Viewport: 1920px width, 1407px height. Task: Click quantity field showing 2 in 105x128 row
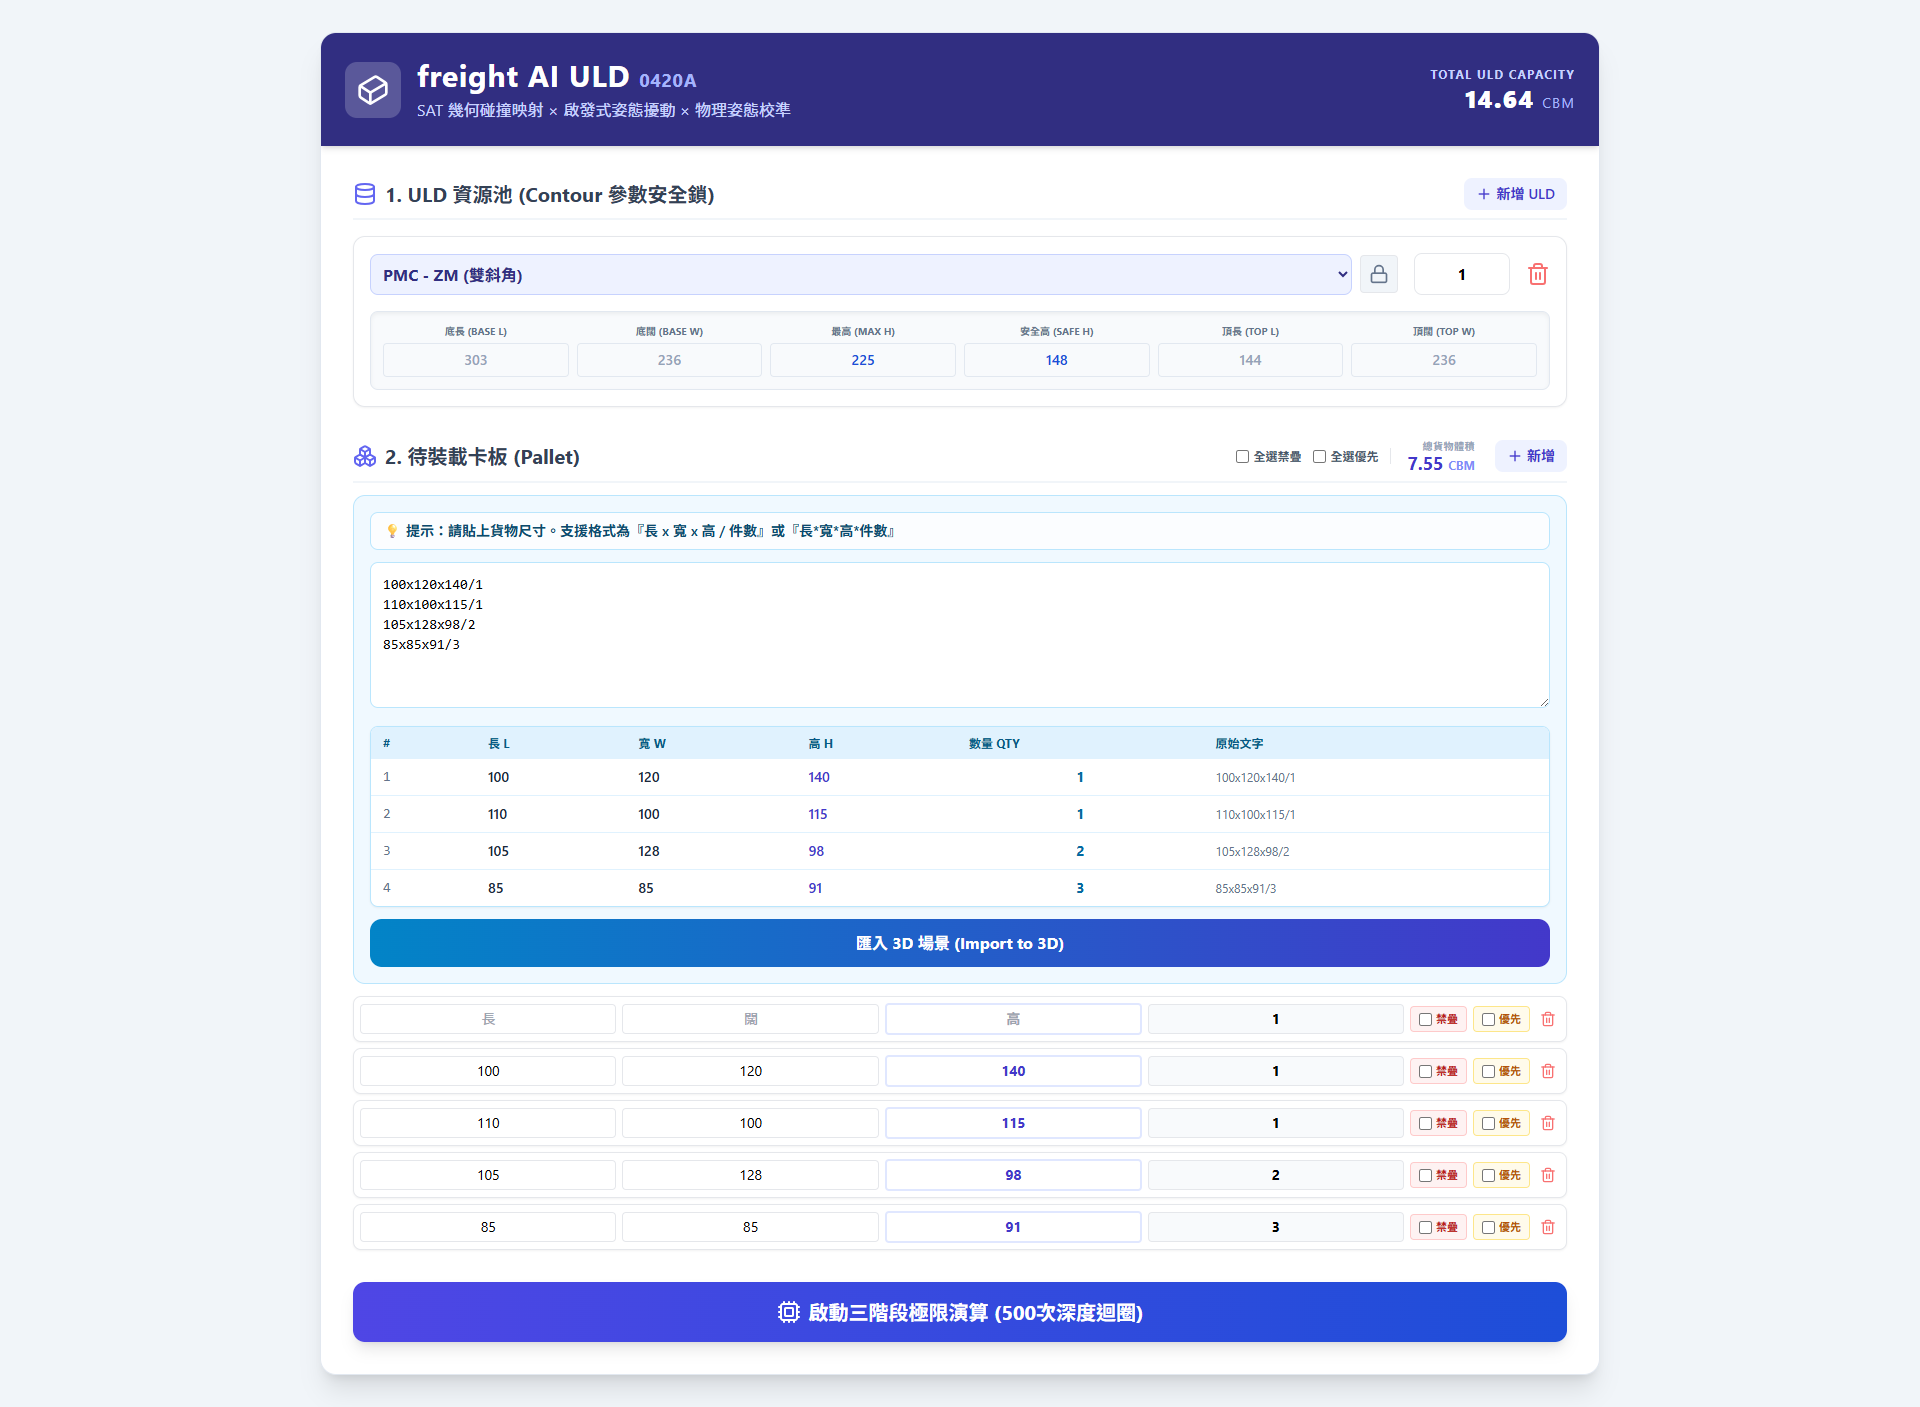(x=1276, y=1175)
